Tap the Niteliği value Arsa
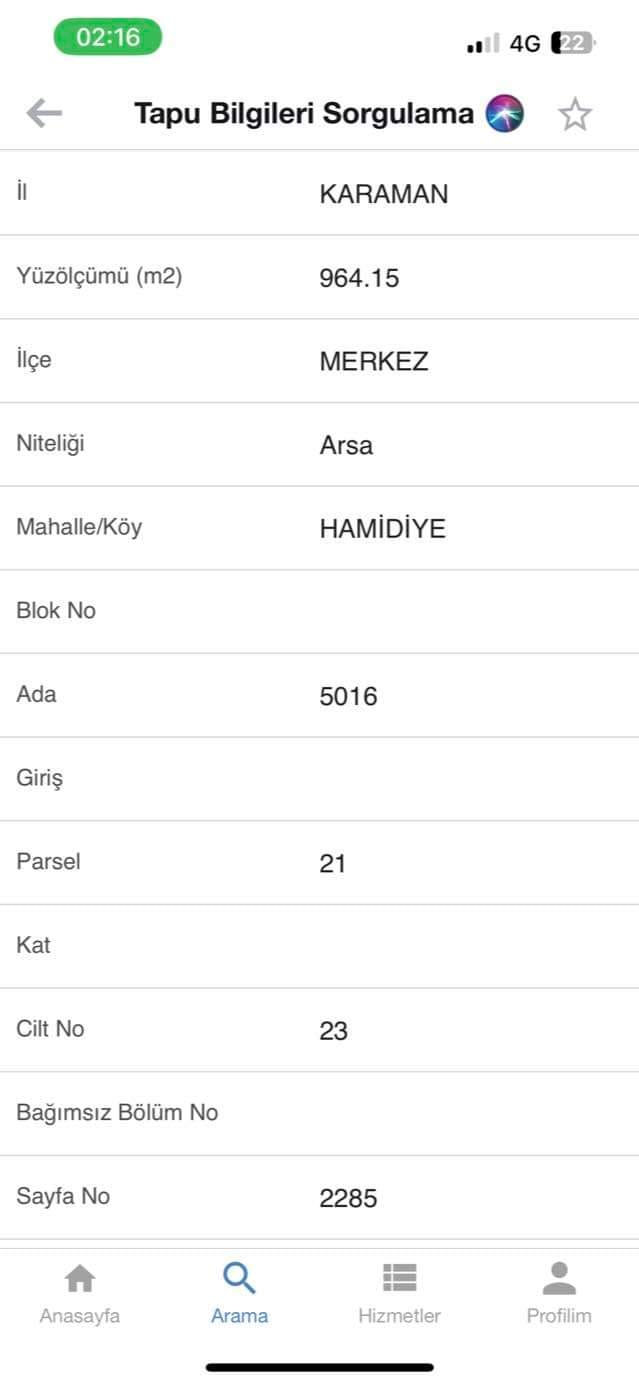The width and height of the screenshot is (639, 1385). pyautogui.click(x=346, y=445)
